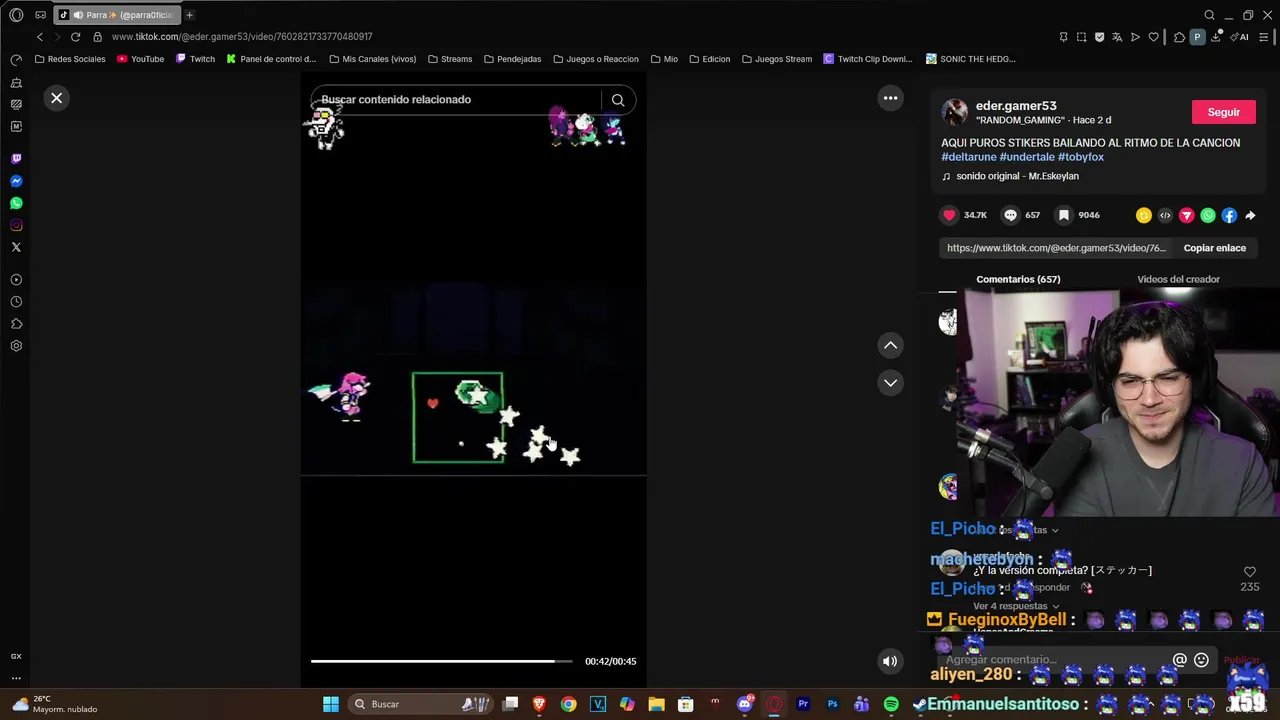Viewport: 1280px width, 720px height.
Task: Save the video with the bookmark icon
Action: click(x=1064, y=215)
